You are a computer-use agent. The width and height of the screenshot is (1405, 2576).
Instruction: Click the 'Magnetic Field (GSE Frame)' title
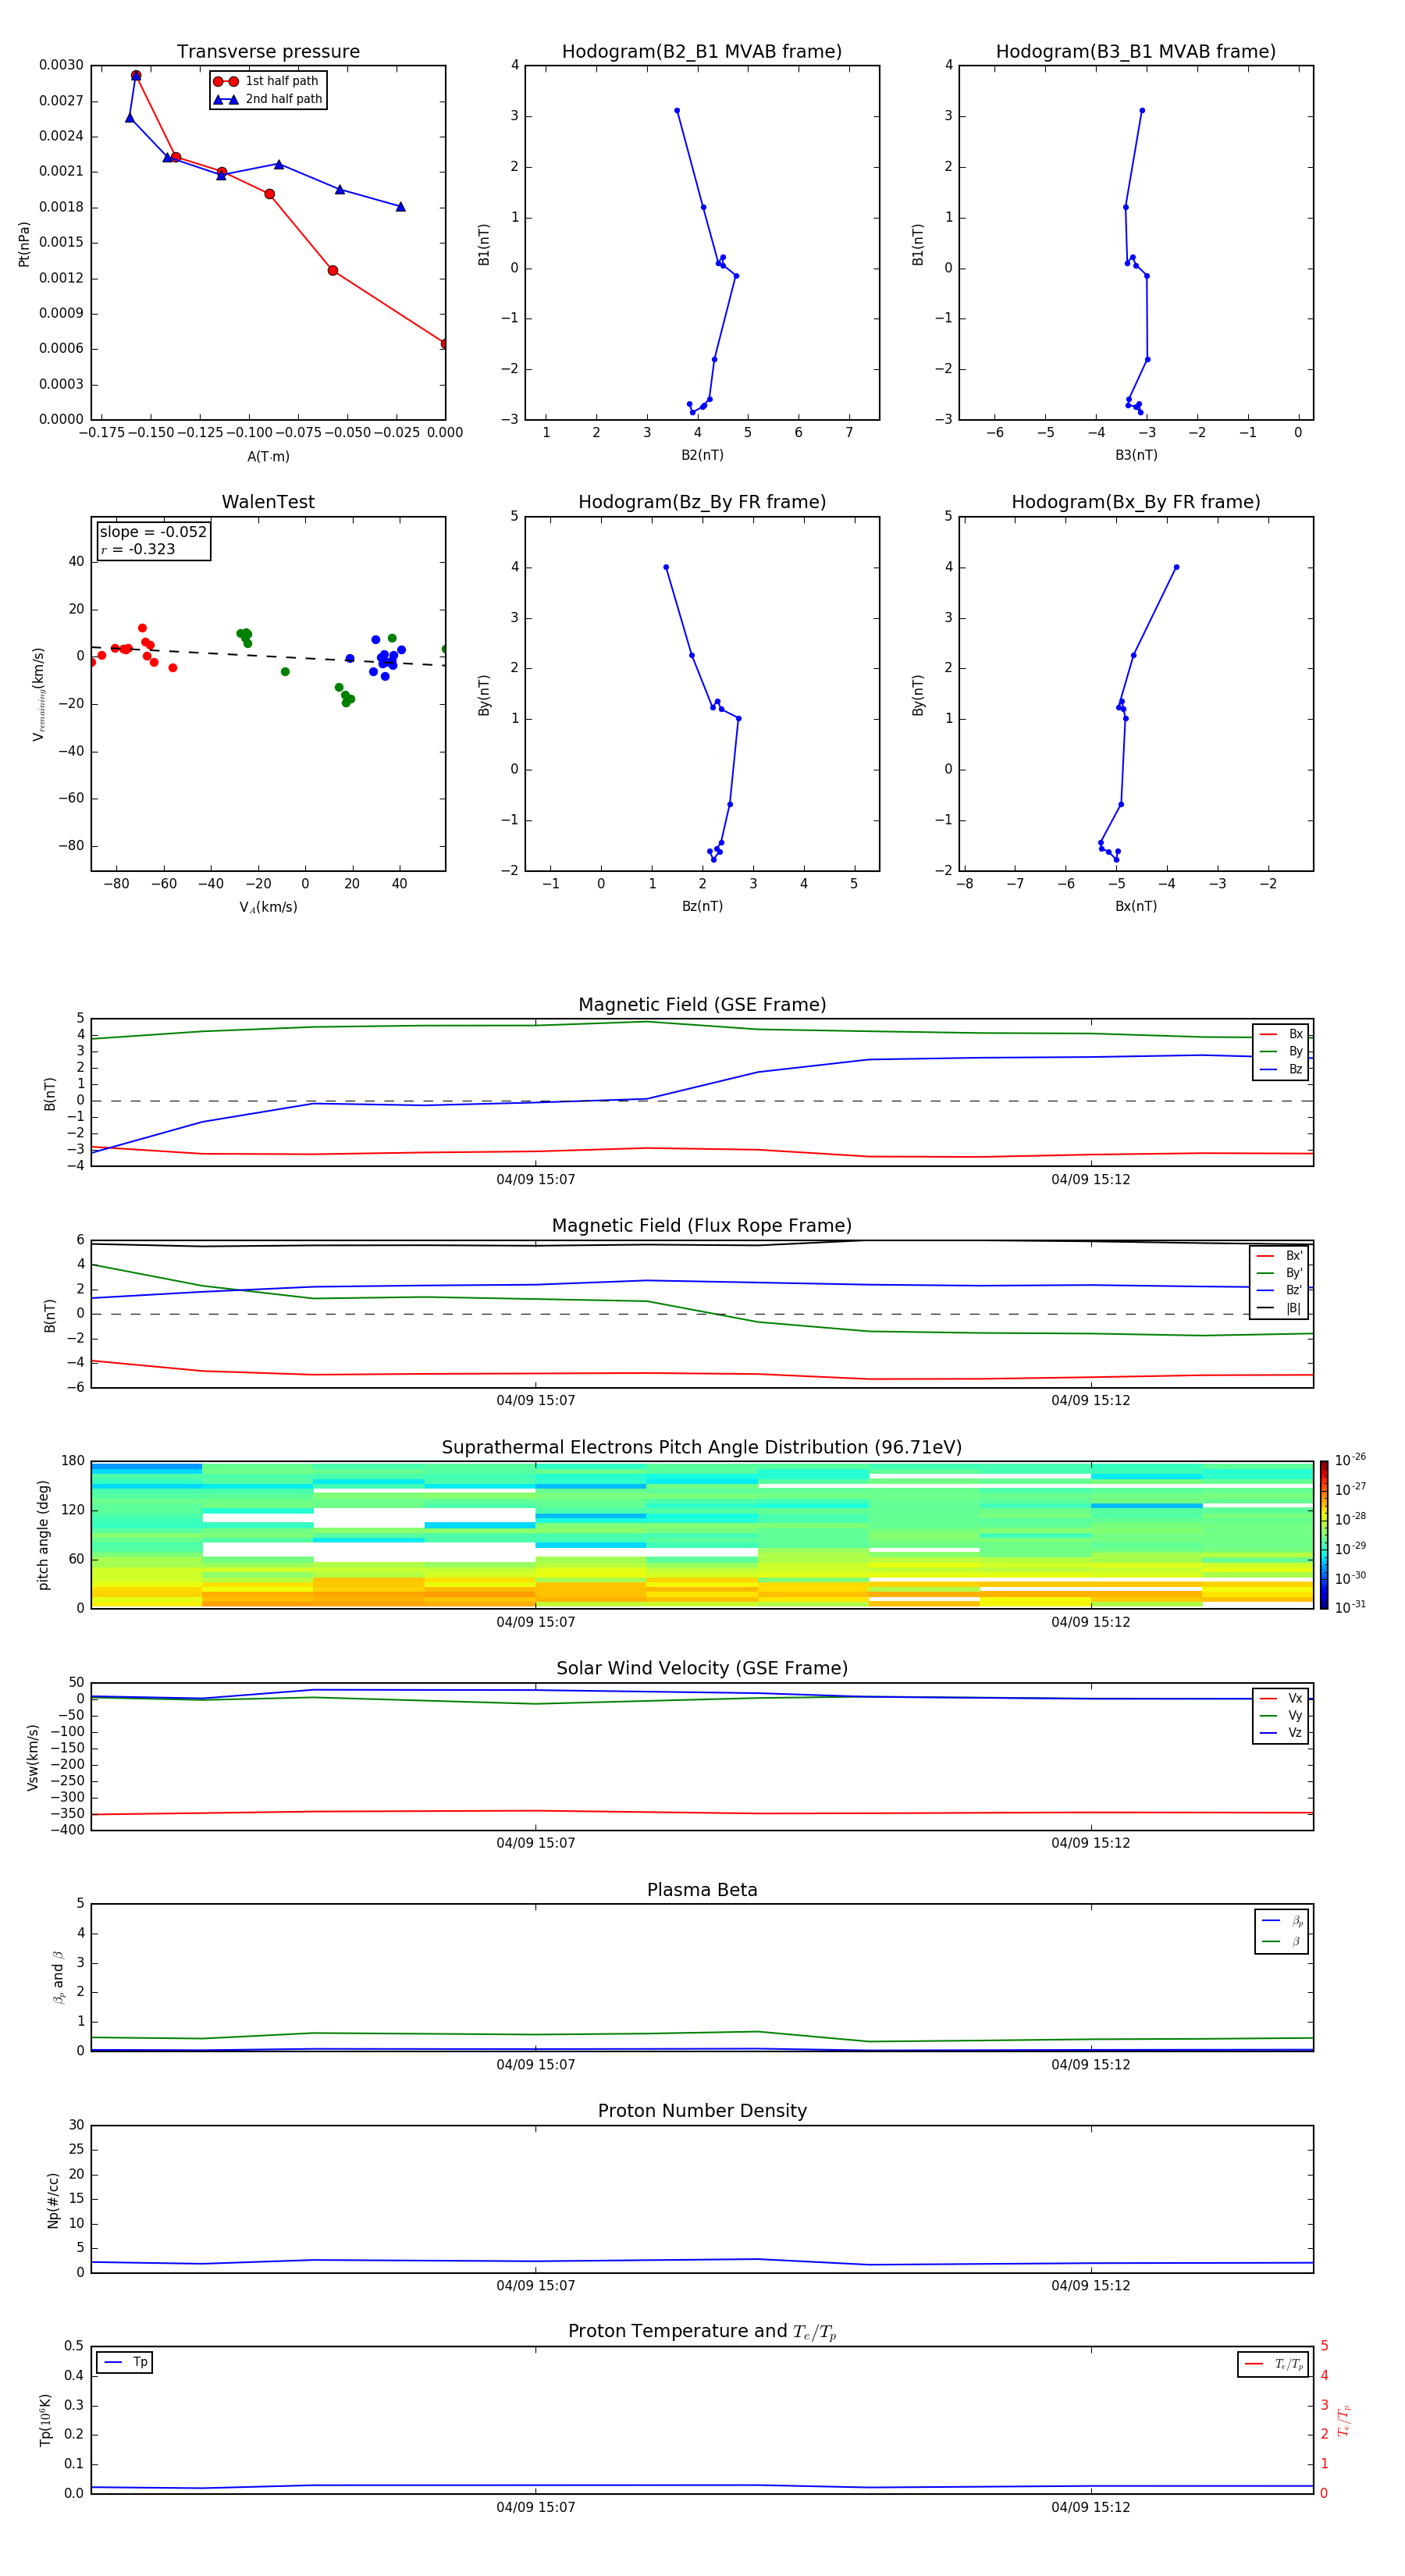[x=702, y=1005]
